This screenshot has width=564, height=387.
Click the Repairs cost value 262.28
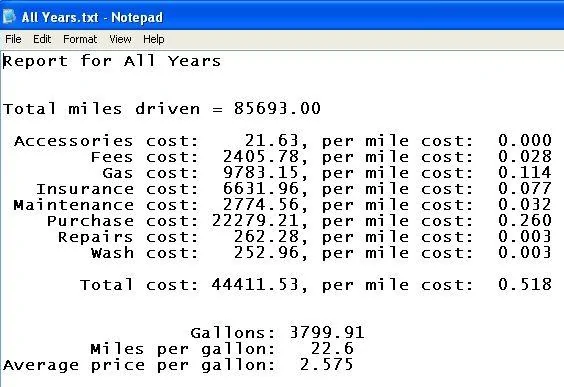[266, 236]
